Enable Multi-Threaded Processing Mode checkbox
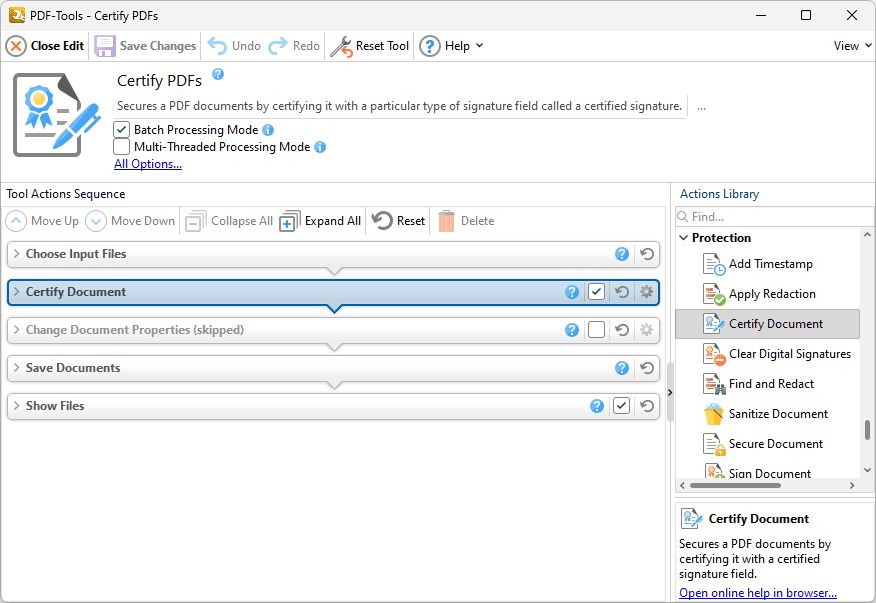The width and height of the screenshot is (876, 603). [121, 146]
